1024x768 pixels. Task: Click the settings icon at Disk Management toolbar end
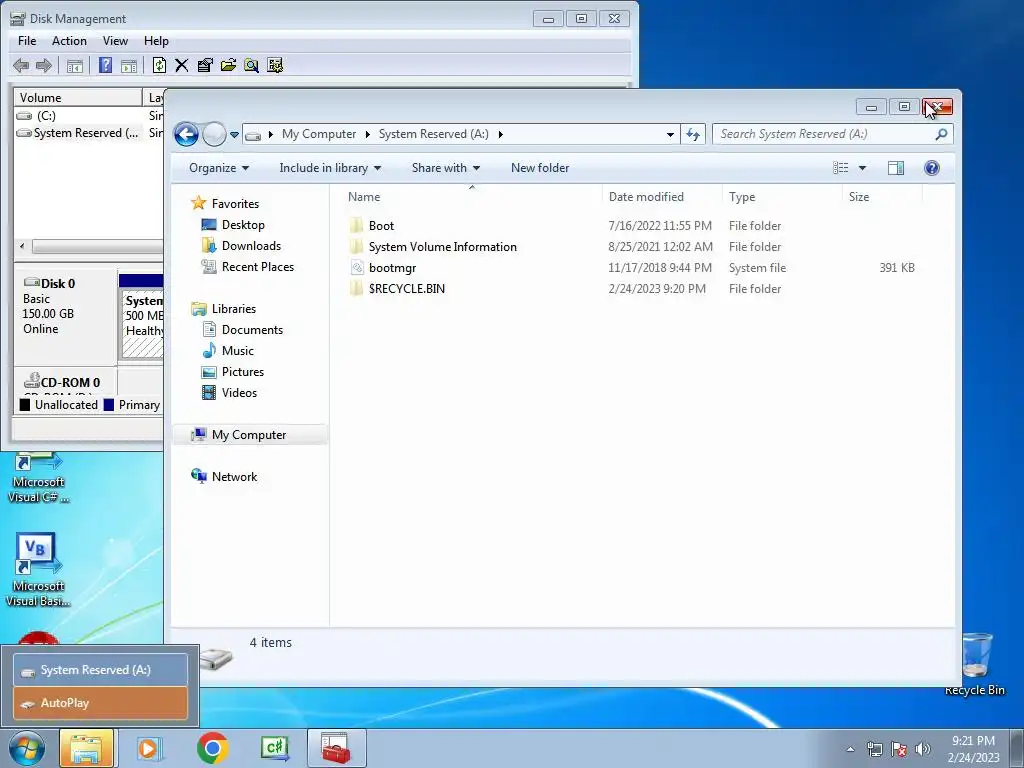[275, 65]
